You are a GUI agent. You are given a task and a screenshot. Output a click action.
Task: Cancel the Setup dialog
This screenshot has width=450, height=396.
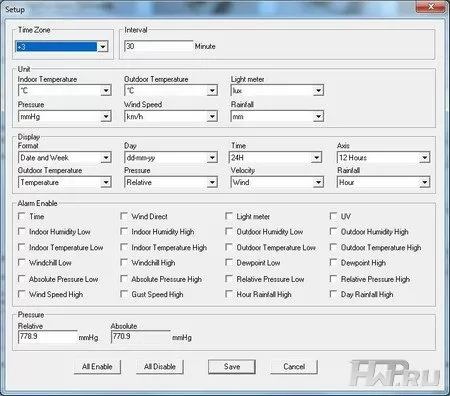tap(294, 367)
